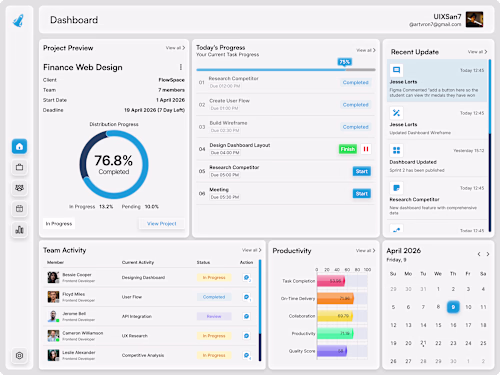Viewport: 500px width, 375px height.
Task: Expand View all in Team Activity
Action: tap(252, 250)
